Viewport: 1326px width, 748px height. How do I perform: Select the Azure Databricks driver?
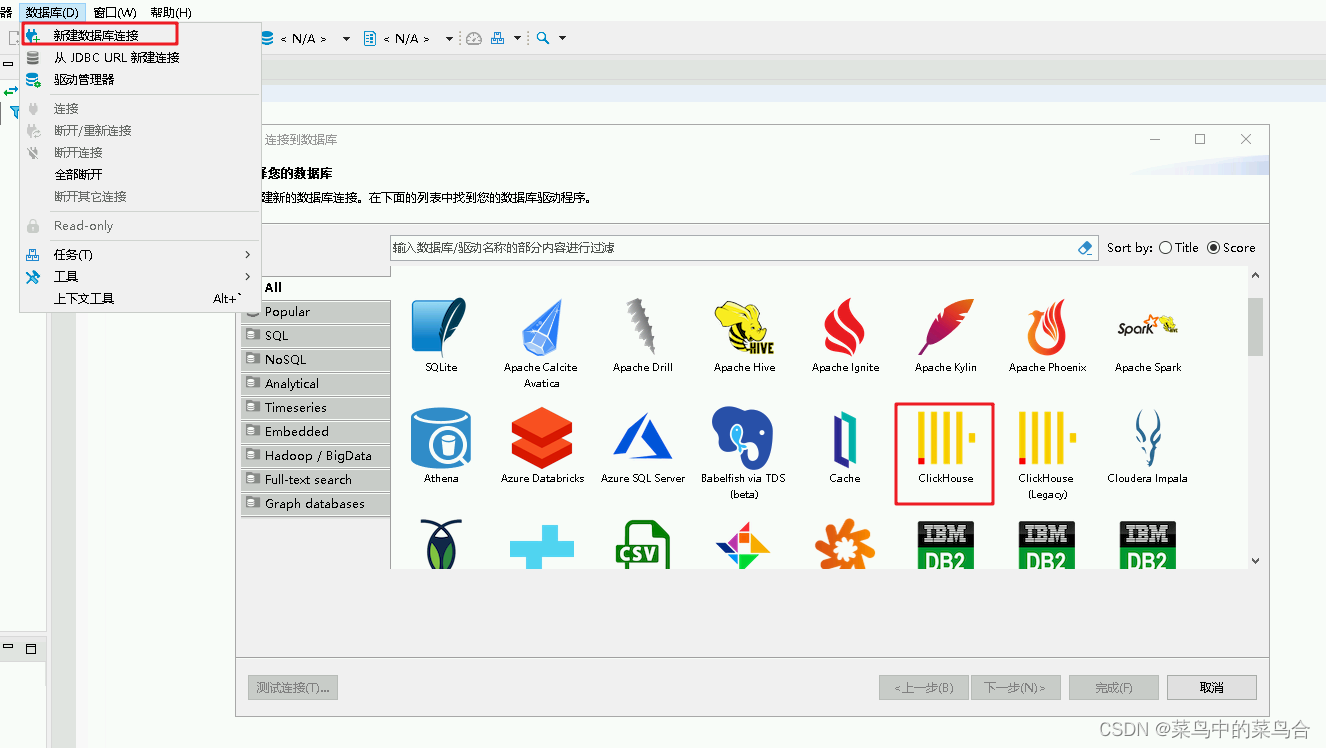point(542,446)
